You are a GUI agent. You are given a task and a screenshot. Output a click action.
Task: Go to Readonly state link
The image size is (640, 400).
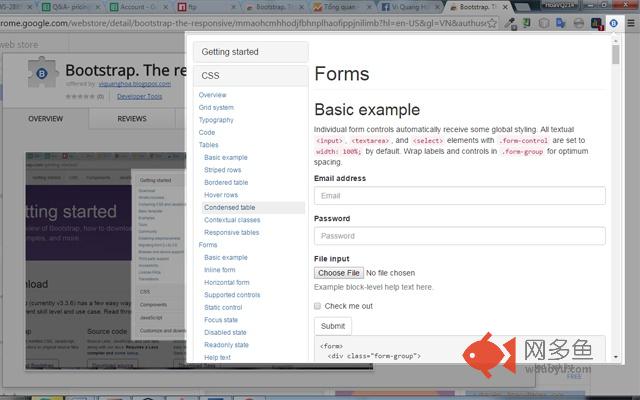click(226, 345)
